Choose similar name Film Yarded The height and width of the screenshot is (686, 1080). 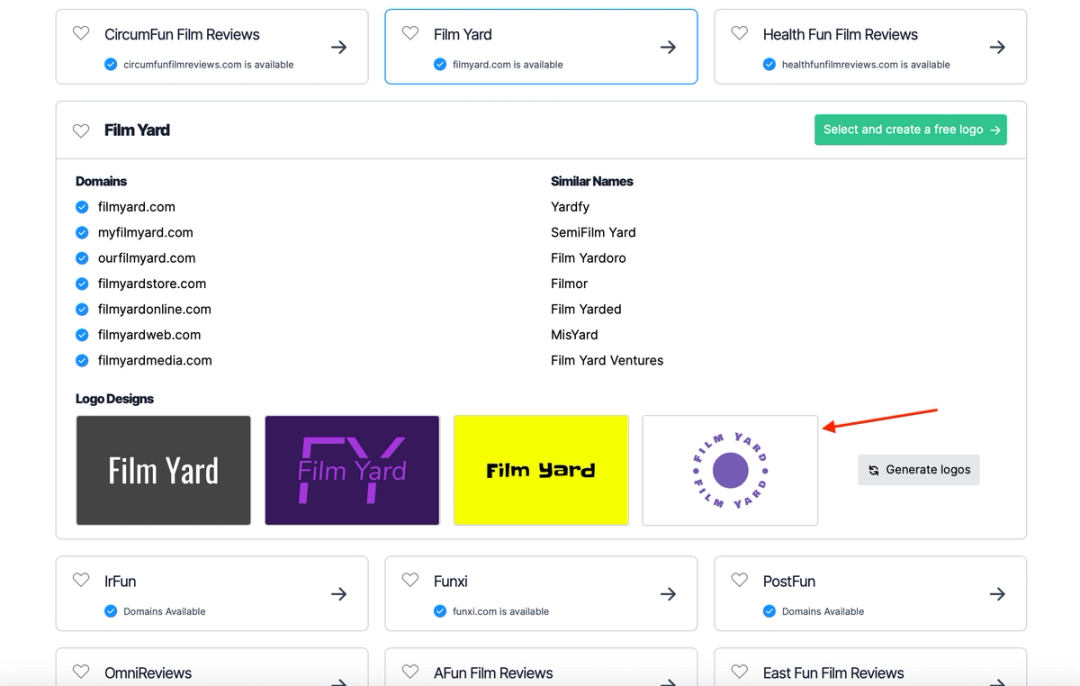[585, 309]
